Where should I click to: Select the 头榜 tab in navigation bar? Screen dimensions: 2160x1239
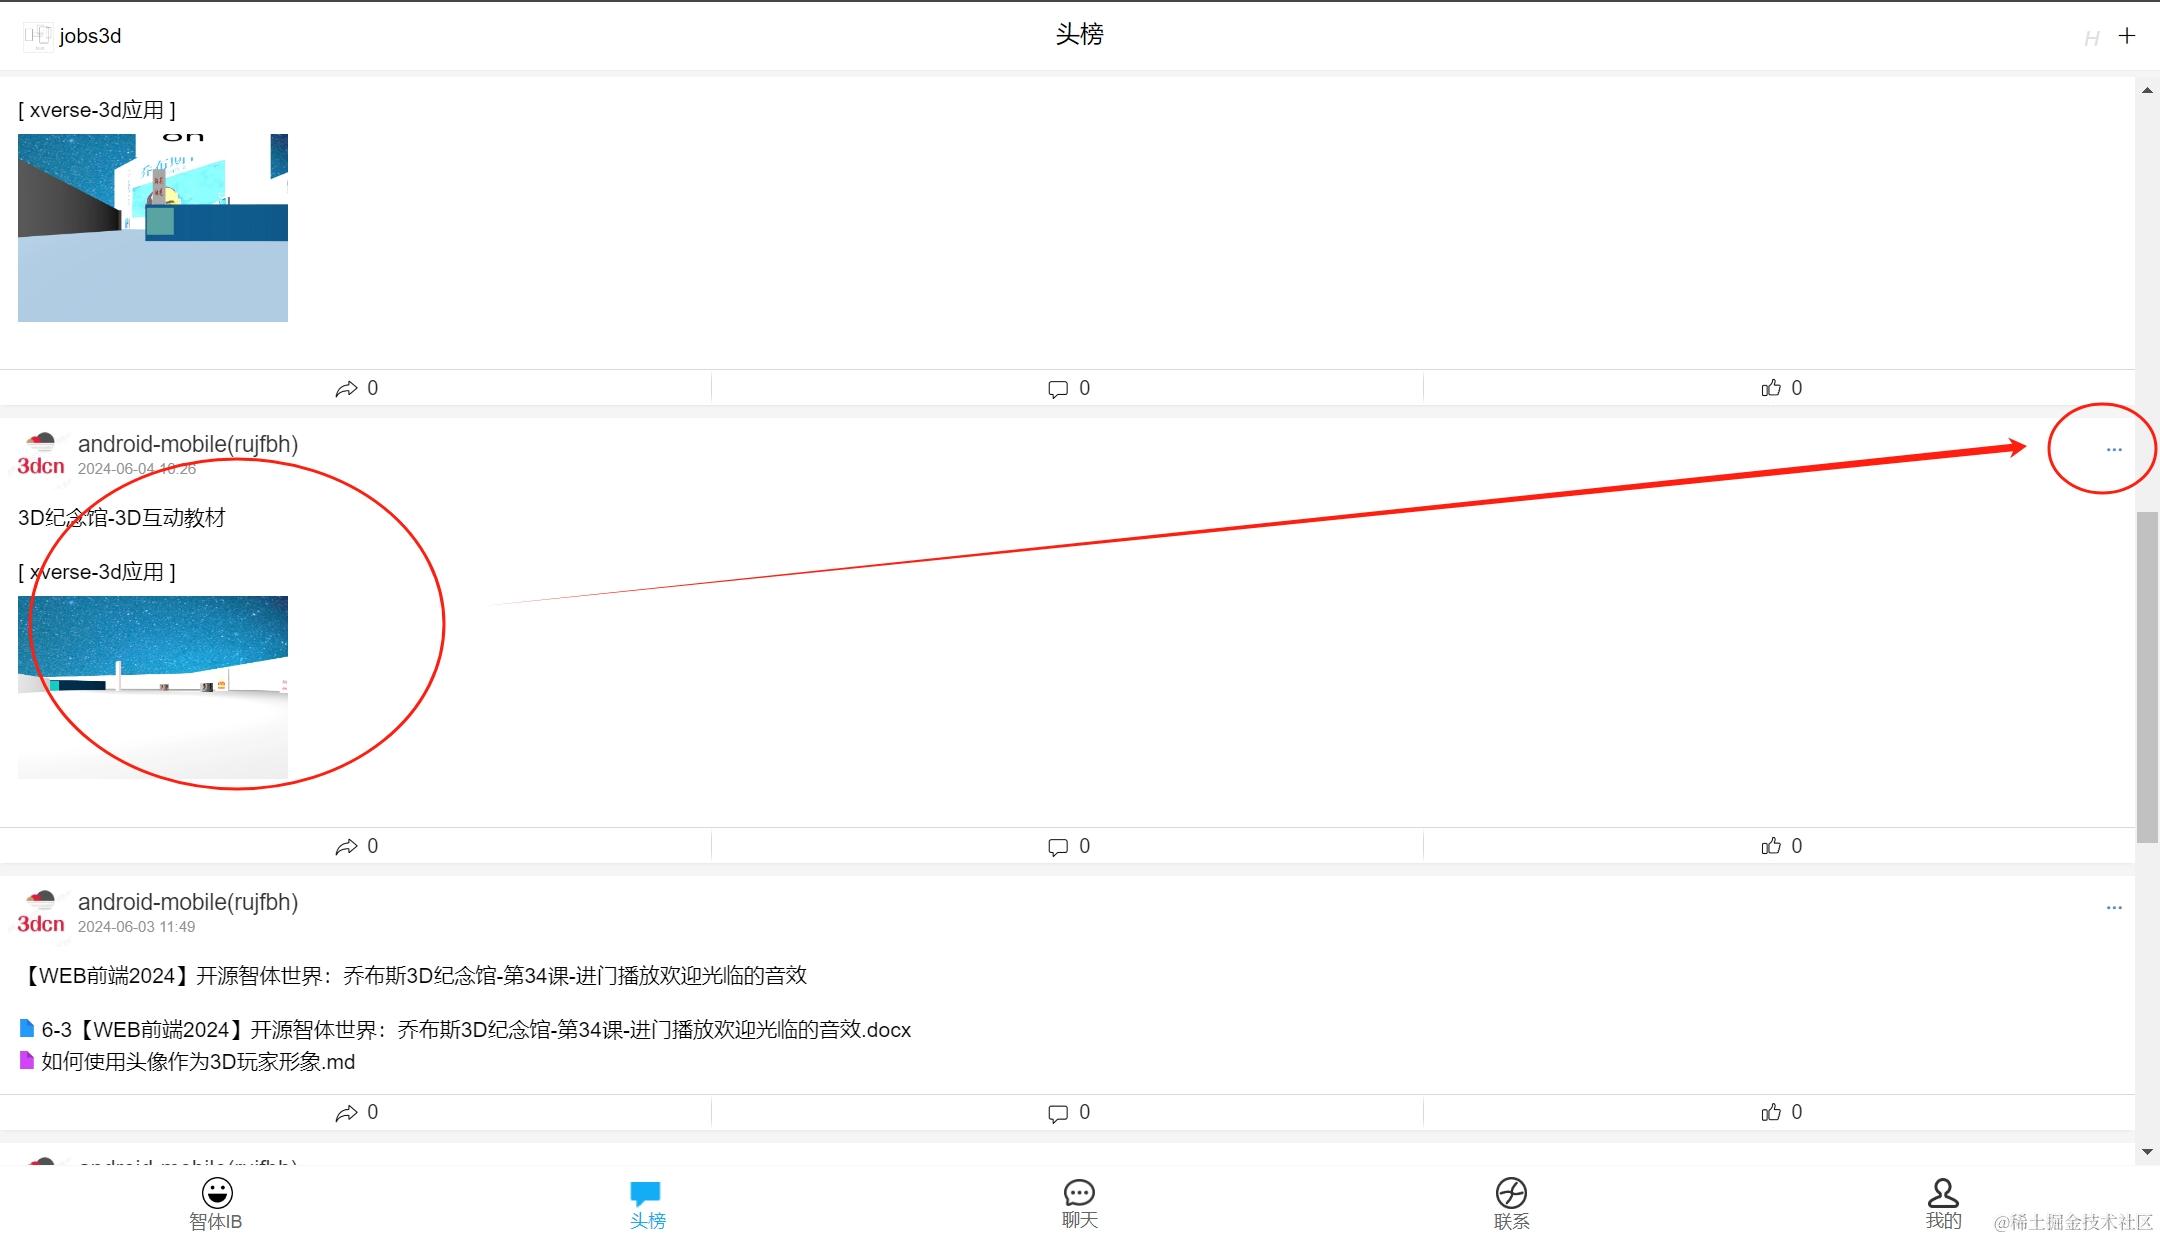pos(648,1202)
